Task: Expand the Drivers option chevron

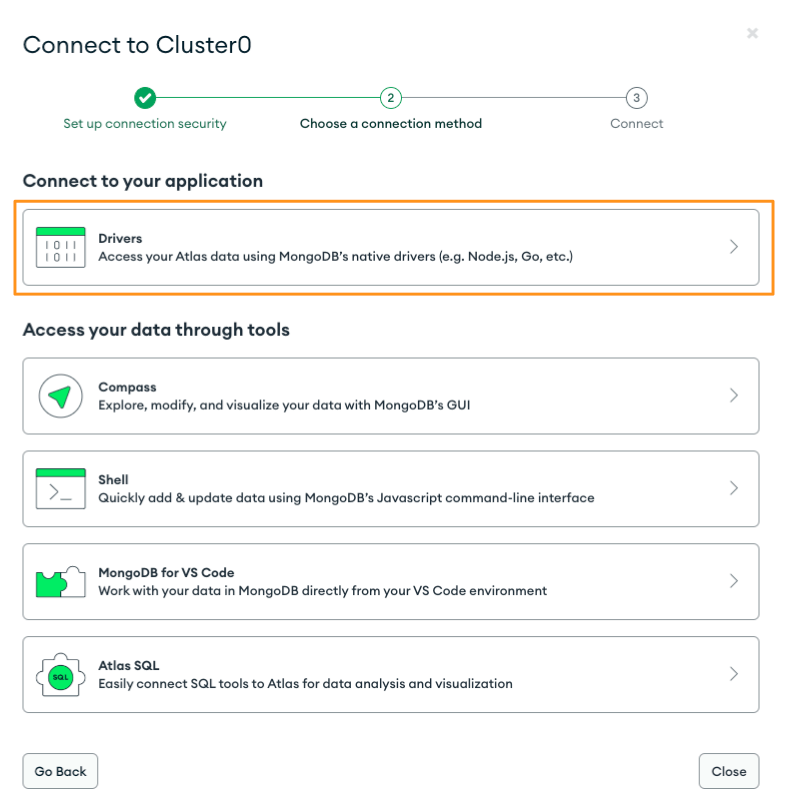Action: 734,247
